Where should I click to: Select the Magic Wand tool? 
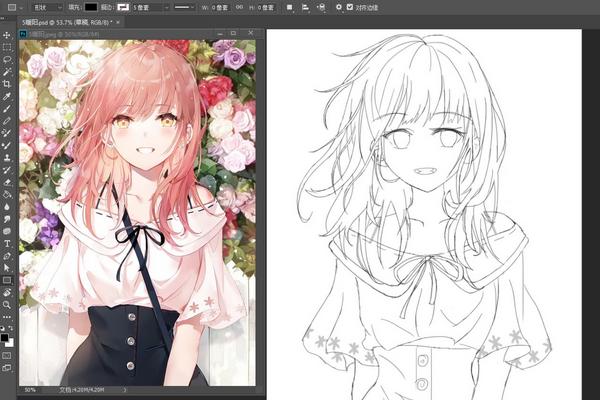tap(7, 72)
